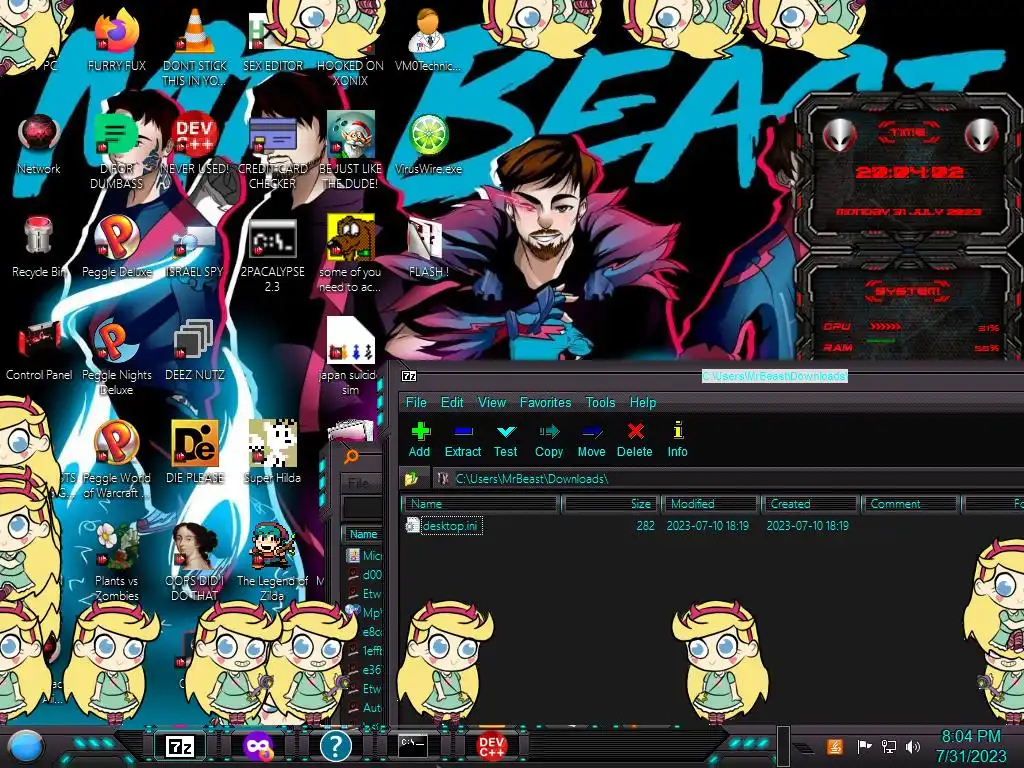Click the 7z icon in window title bar
1024x768 pixels.
pyautogui.click(x=409, y=376)
